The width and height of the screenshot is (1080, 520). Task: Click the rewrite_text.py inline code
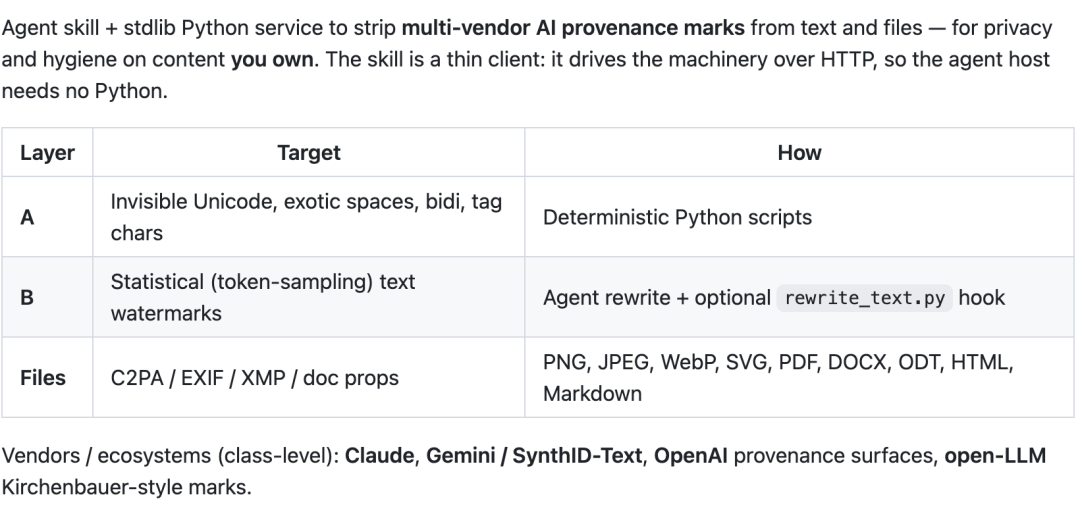point(864,298)
